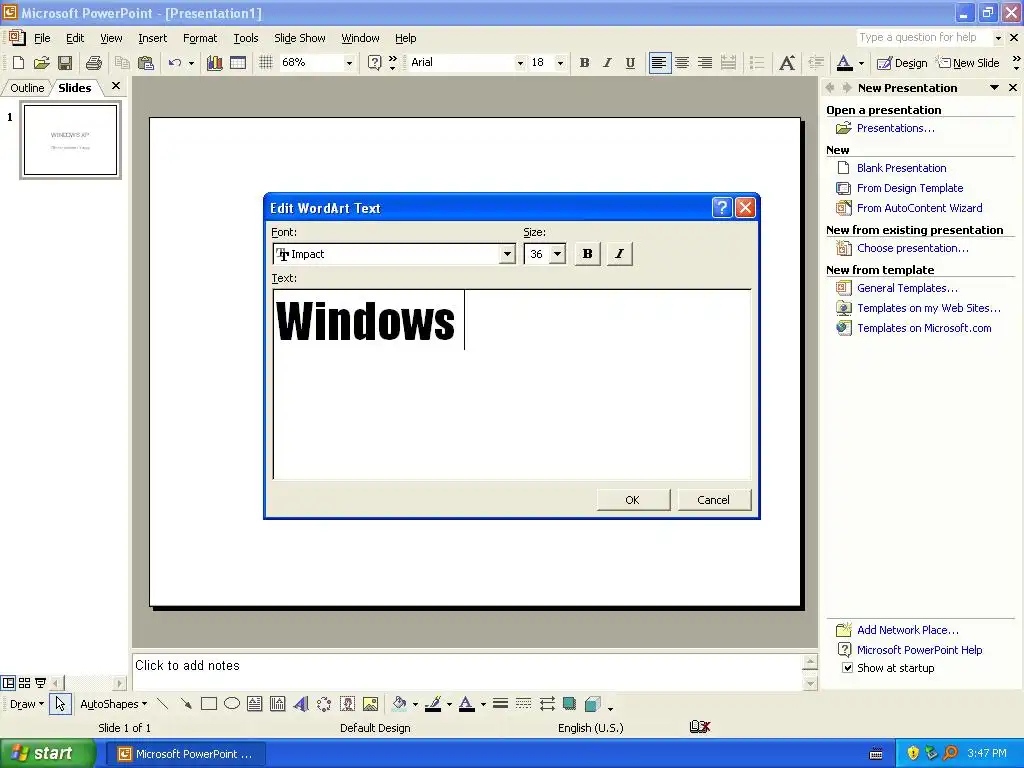Print using the printer toolbar icon
The height and width of the screenshot is (768, 1024).
(x=94, y=63)
